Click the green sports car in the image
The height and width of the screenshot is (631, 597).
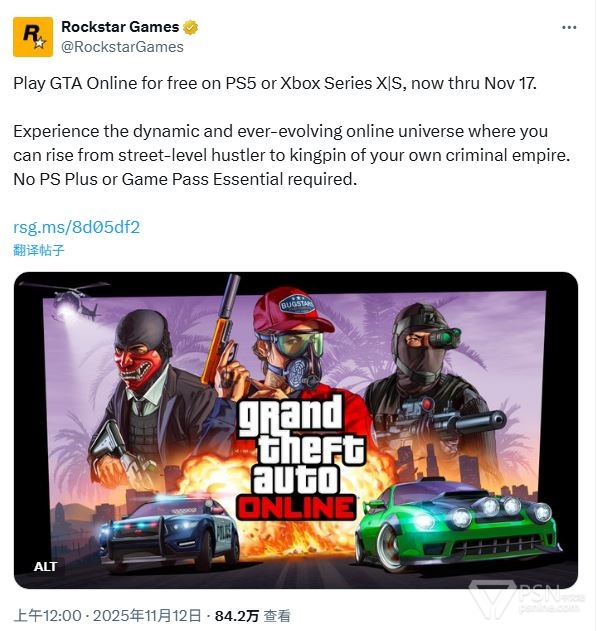457,525
